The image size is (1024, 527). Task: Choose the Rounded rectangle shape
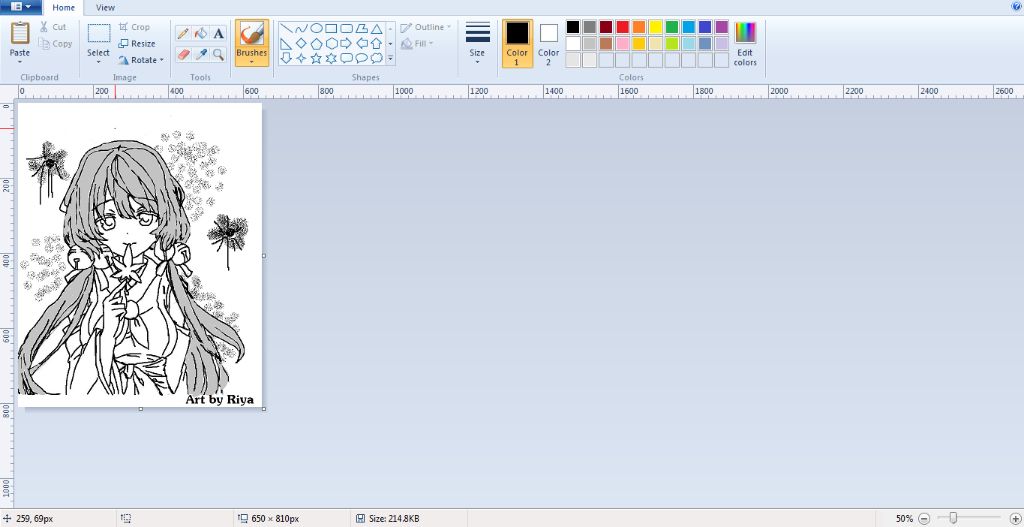tap(346, 29)
